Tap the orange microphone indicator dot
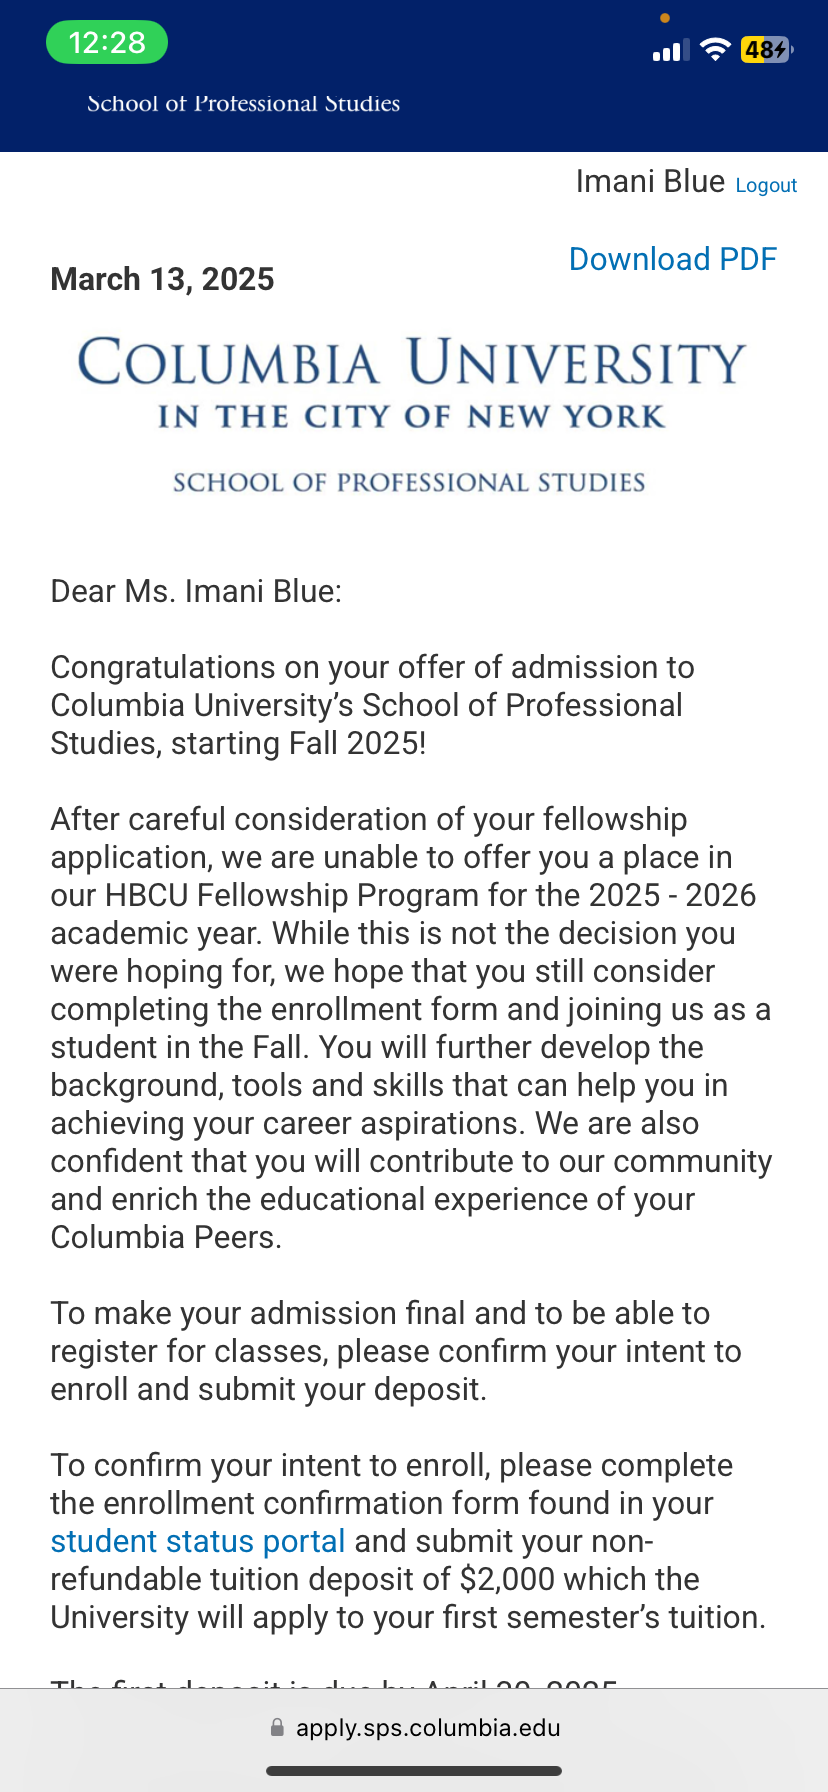 [x=665, y=18]
